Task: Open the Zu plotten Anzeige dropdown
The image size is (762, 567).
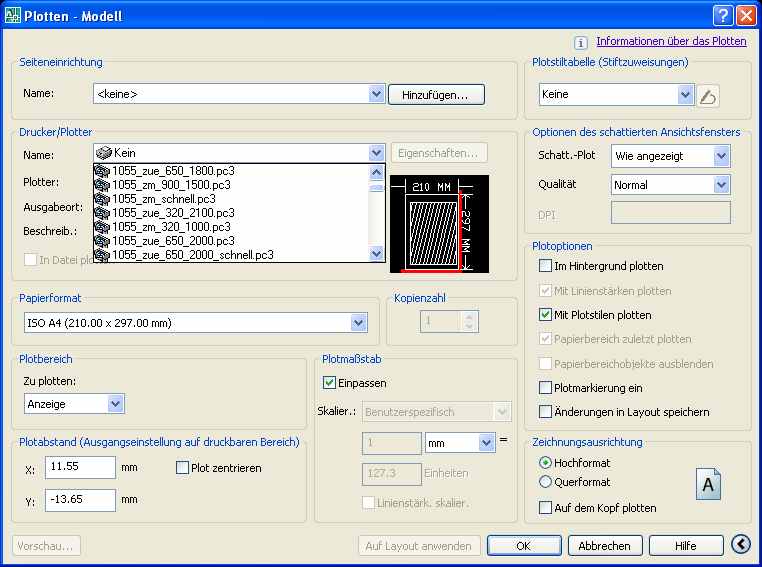Action: (x=115, y=404)
